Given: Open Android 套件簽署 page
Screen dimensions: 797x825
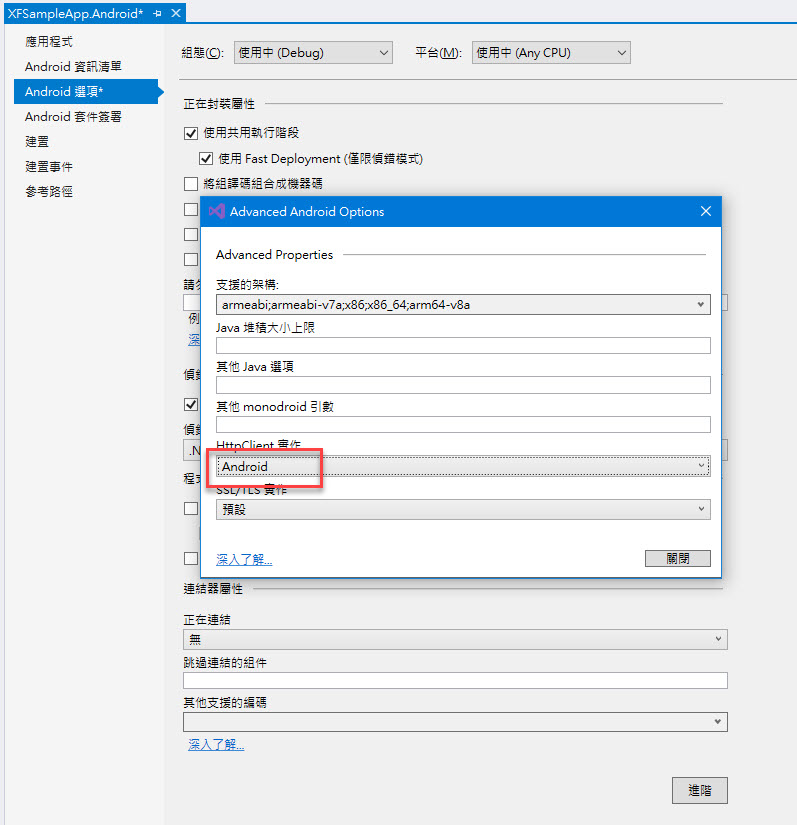Looking at the screenshot, I should coord(73,116).
